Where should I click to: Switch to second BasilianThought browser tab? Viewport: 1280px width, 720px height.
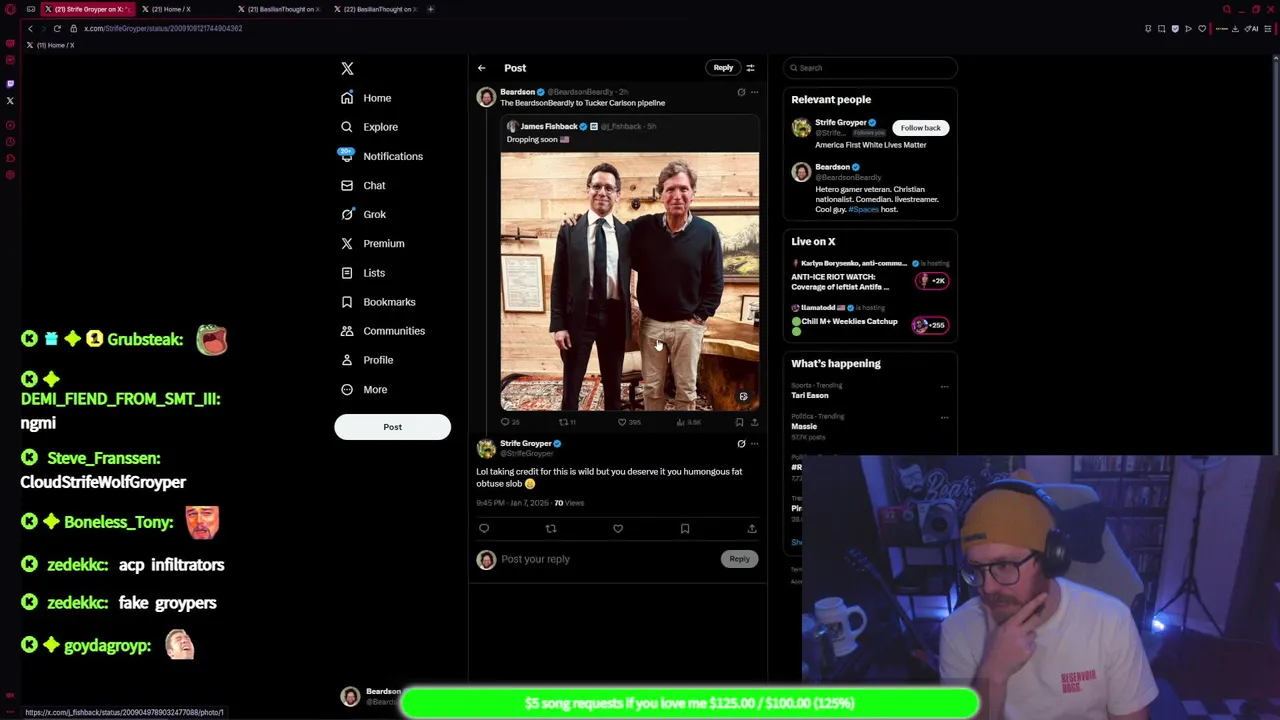376,9
